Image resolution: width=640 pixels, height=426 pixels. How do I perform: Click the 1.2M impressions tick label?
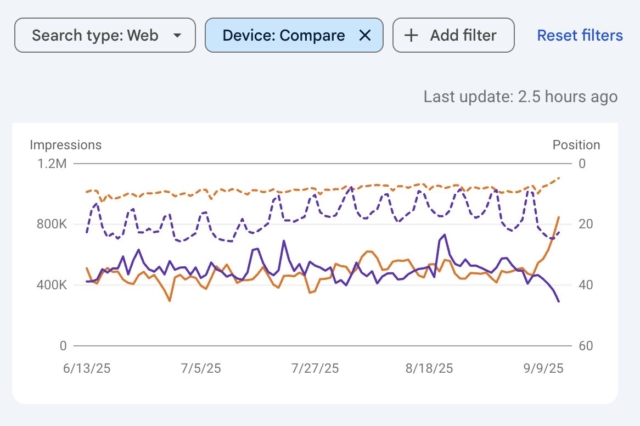[x=51, y=164]
